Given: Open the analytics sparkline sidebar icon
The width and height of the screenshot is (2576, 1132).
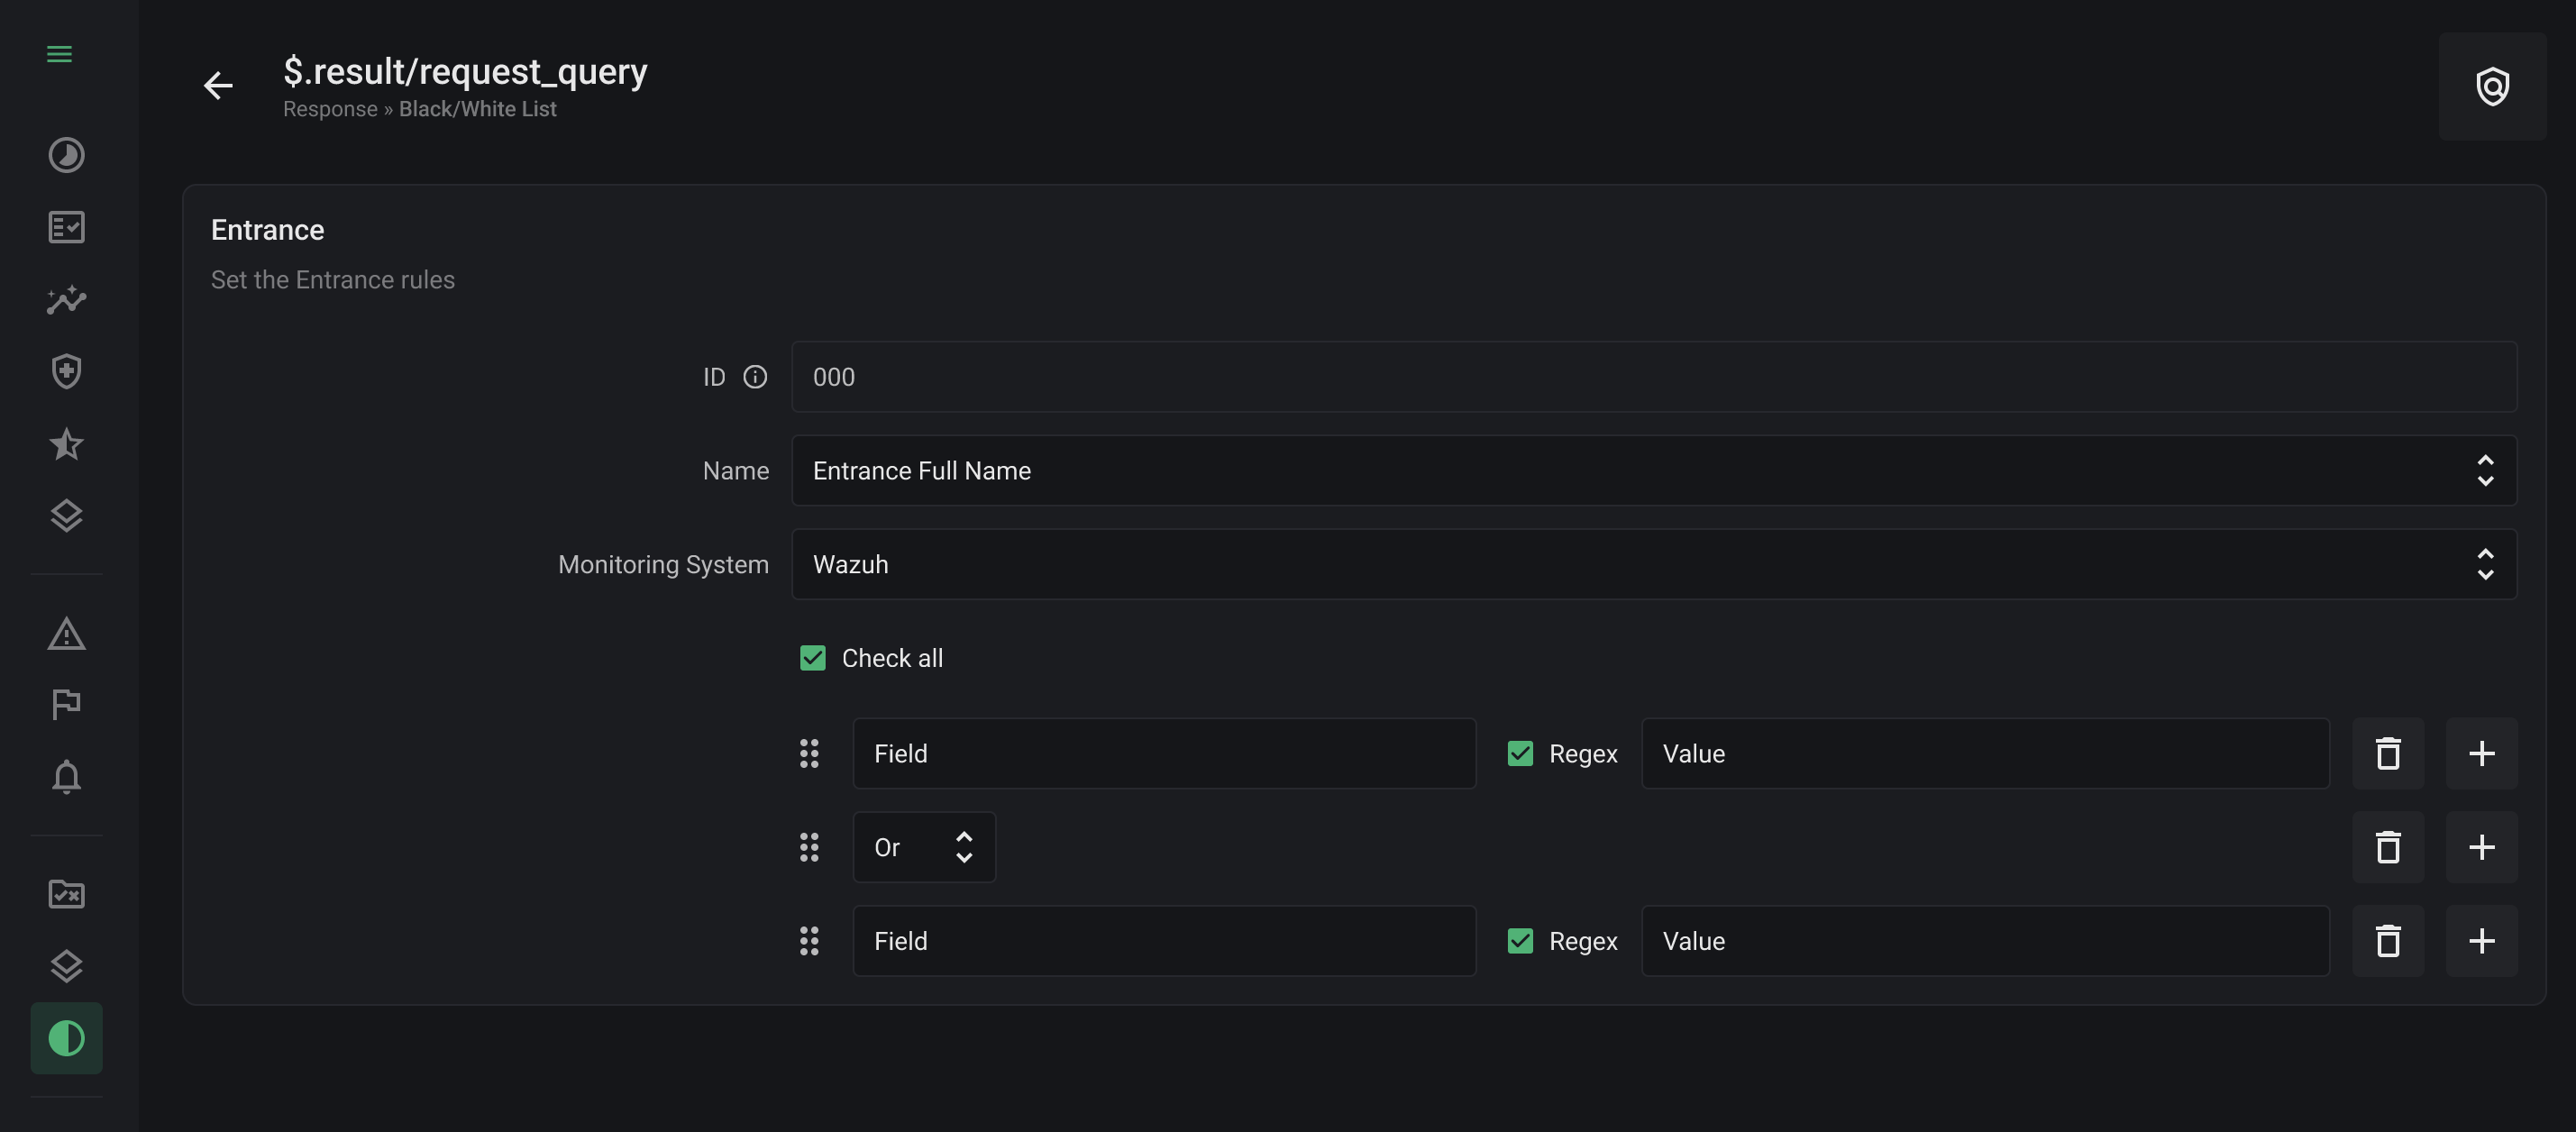Looking at the screenshot, I should click(x=66, y=300).
